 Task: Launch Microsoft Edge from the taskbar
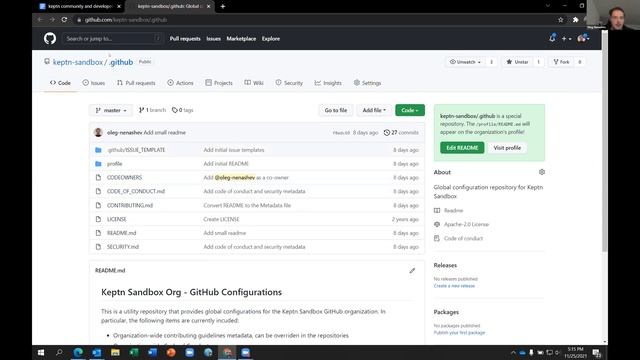tap(78, 353)
